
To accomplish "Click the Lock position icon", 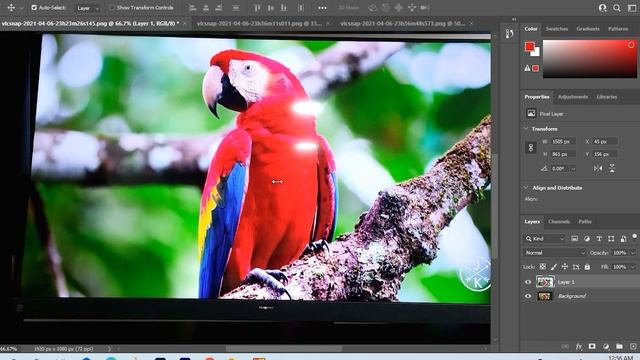I will click(564, 267).
